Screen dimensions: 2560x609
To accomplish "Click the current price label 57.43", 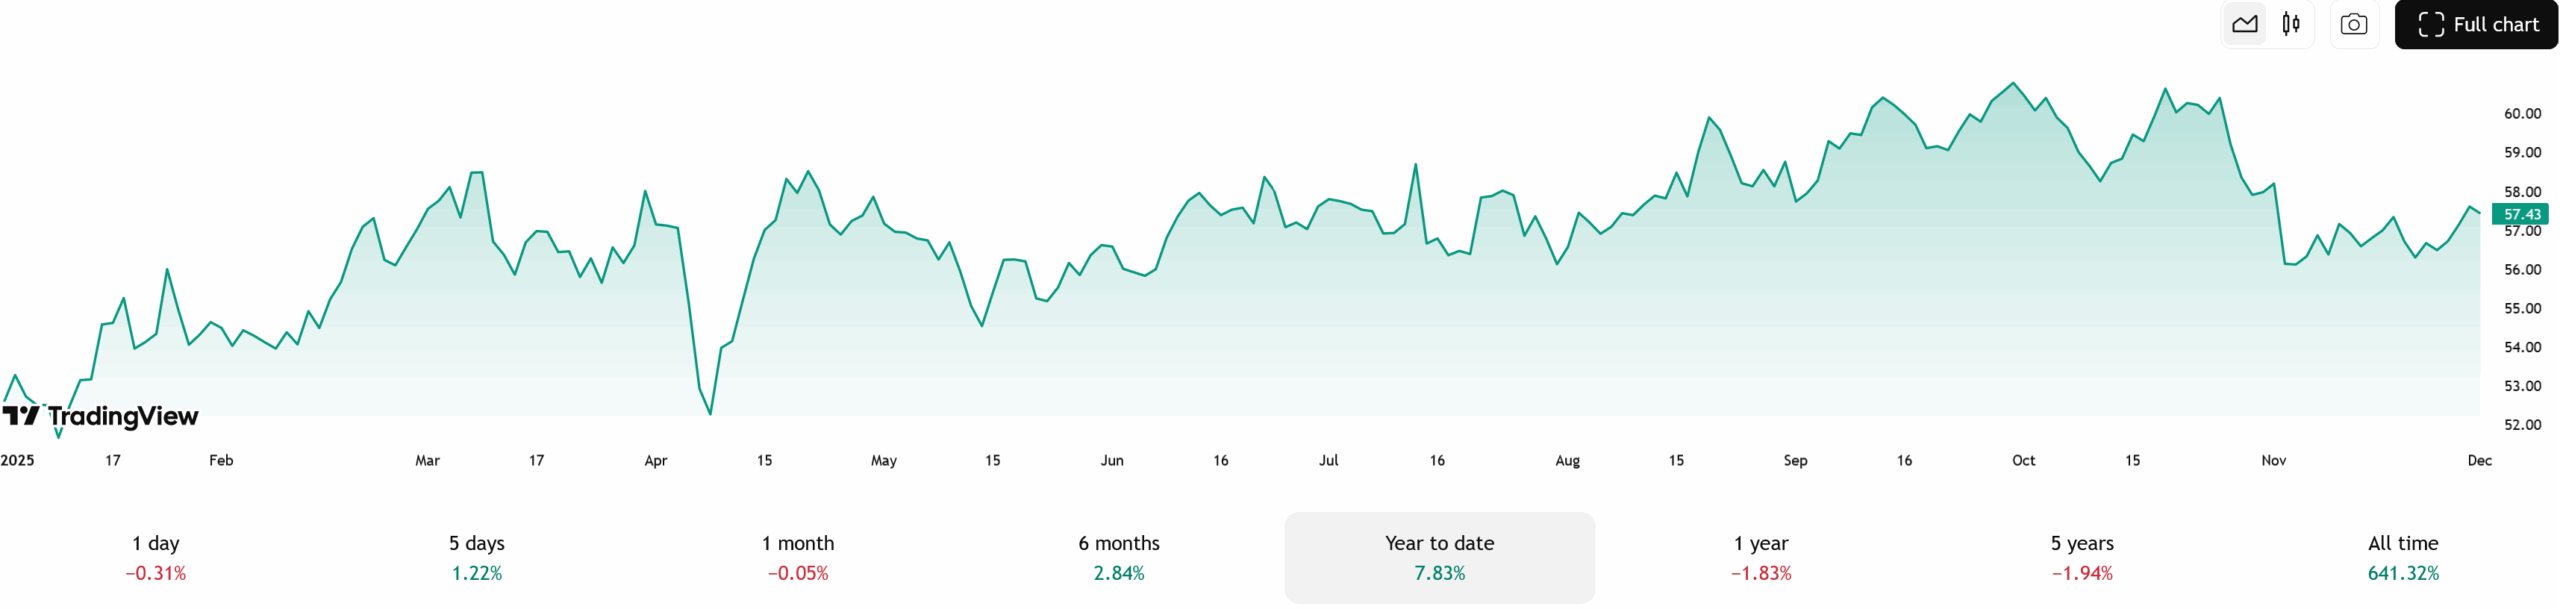I will (2521, 214).
